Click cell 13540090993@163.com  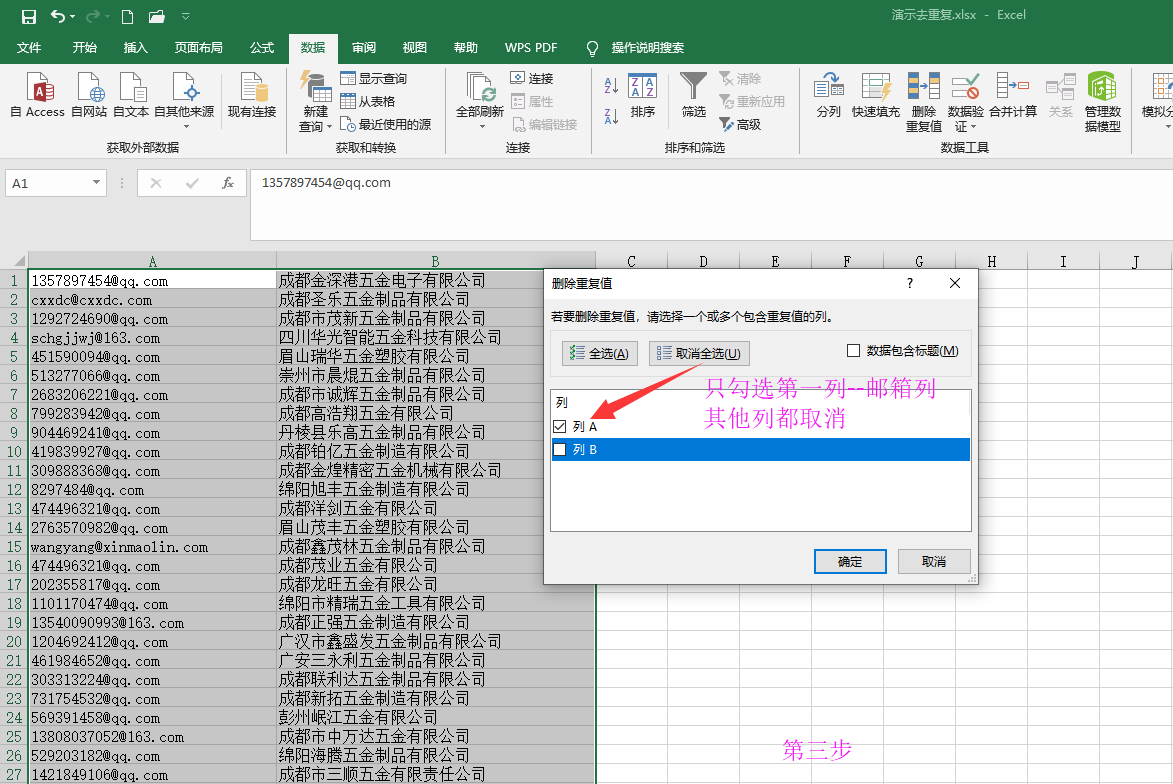click(153, 622)
